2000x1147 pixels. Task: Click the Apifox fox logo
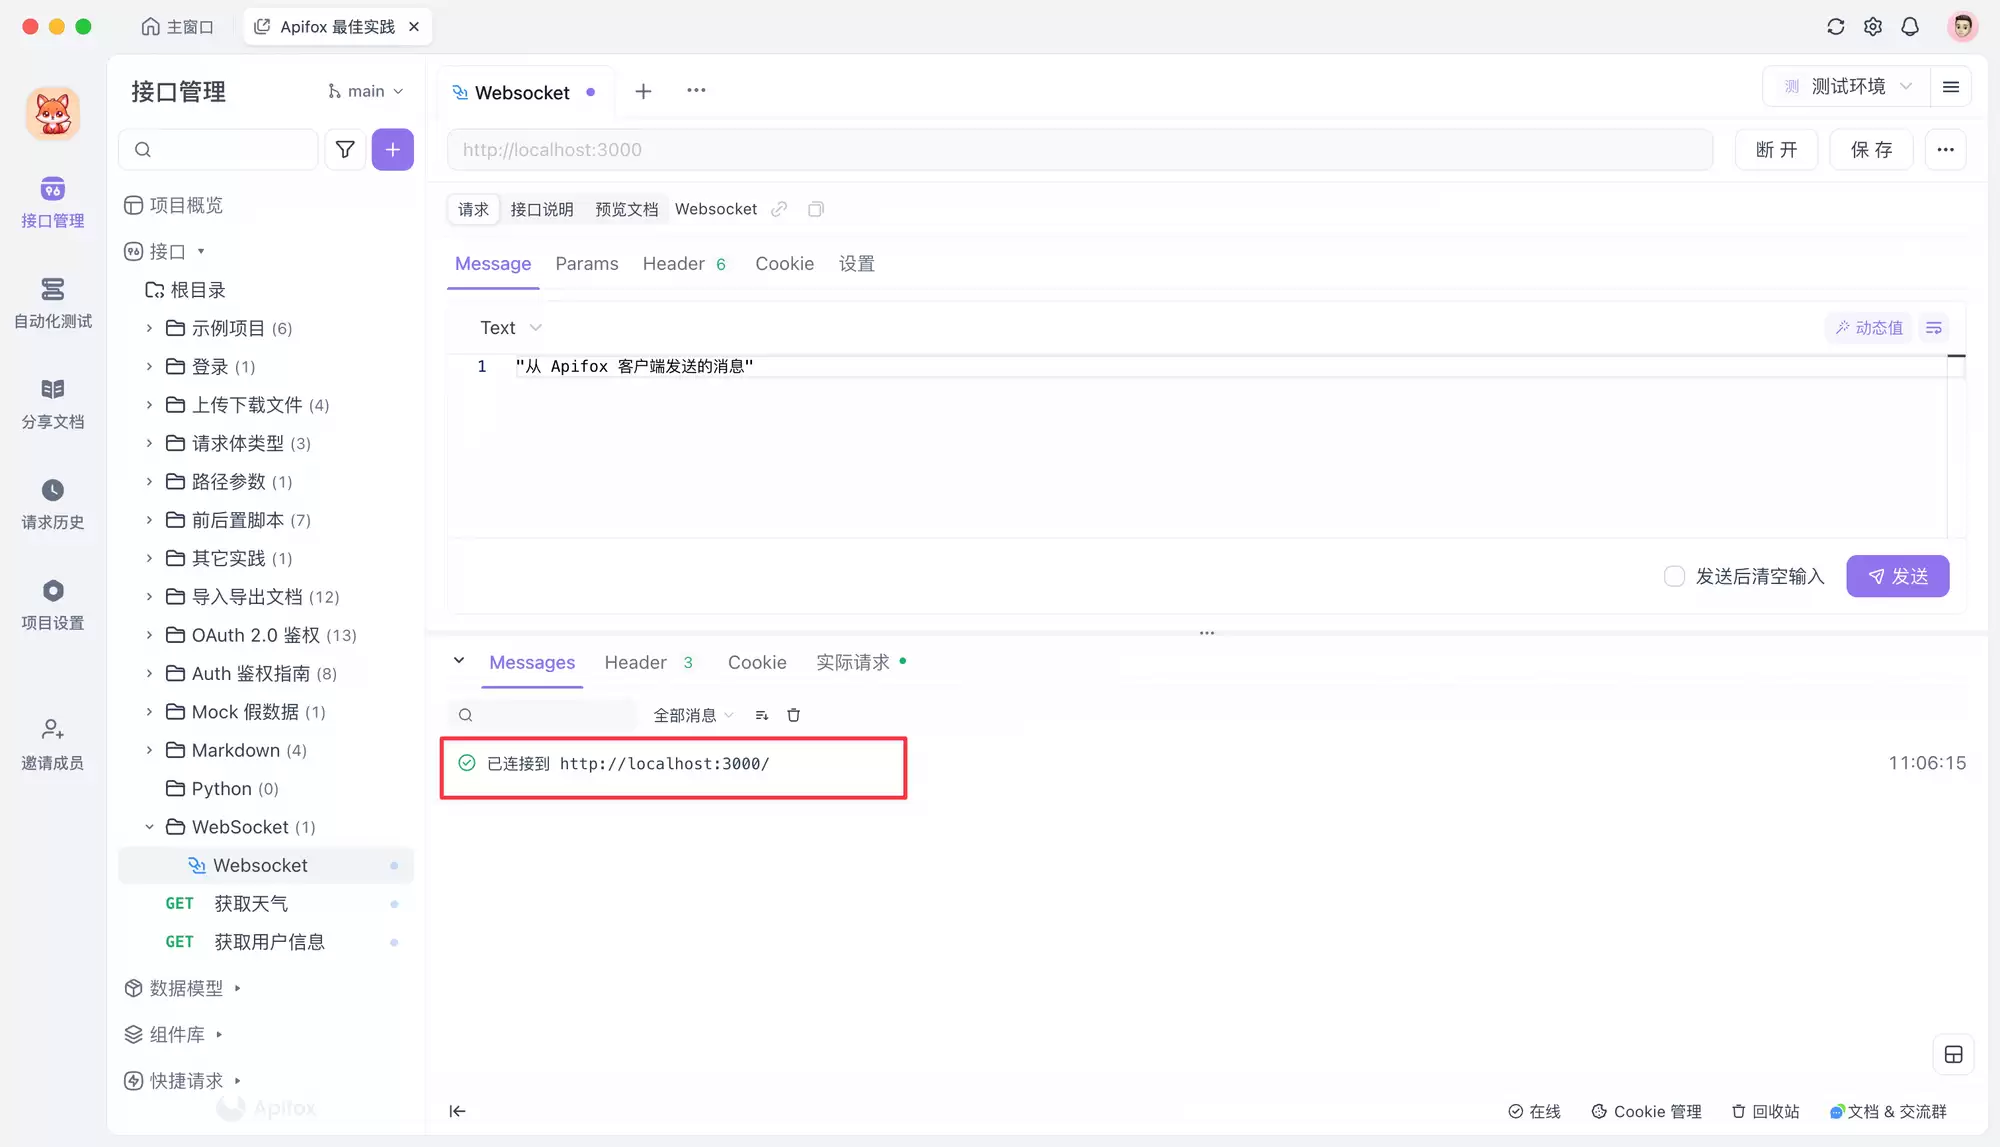click(53, 113)
